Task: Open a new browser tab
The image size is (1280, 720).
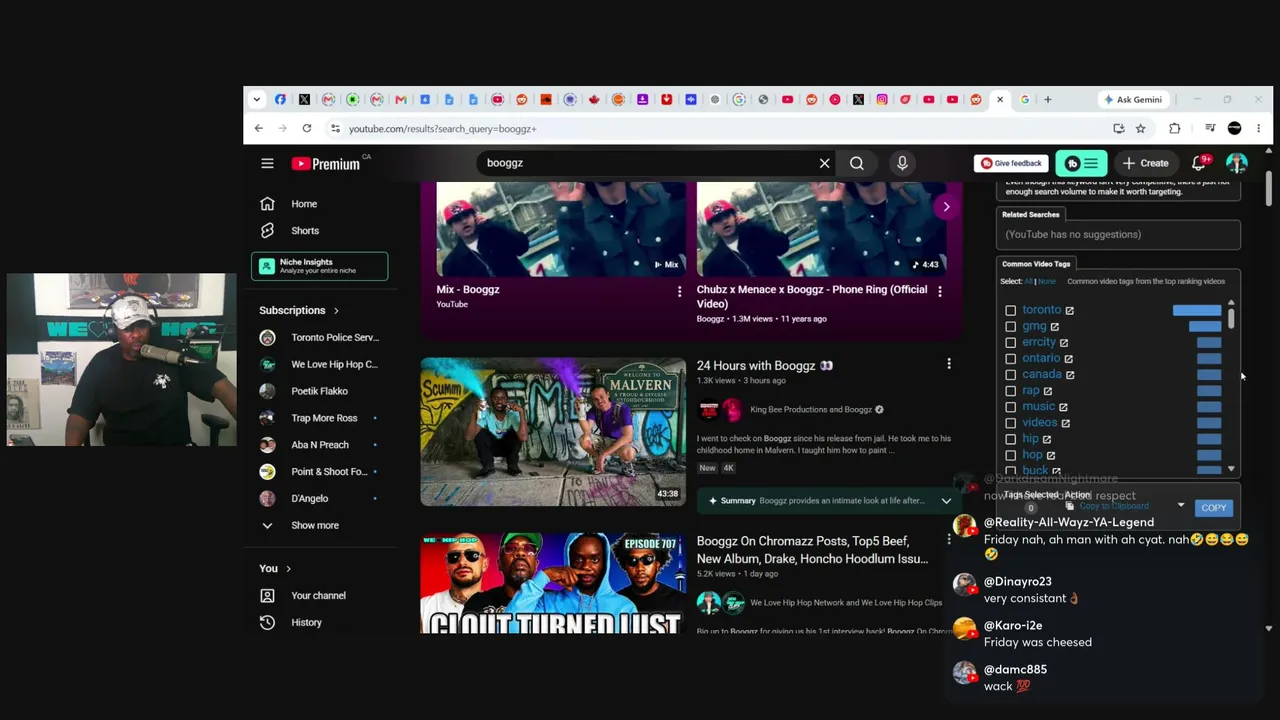Action: (1047, 99)
